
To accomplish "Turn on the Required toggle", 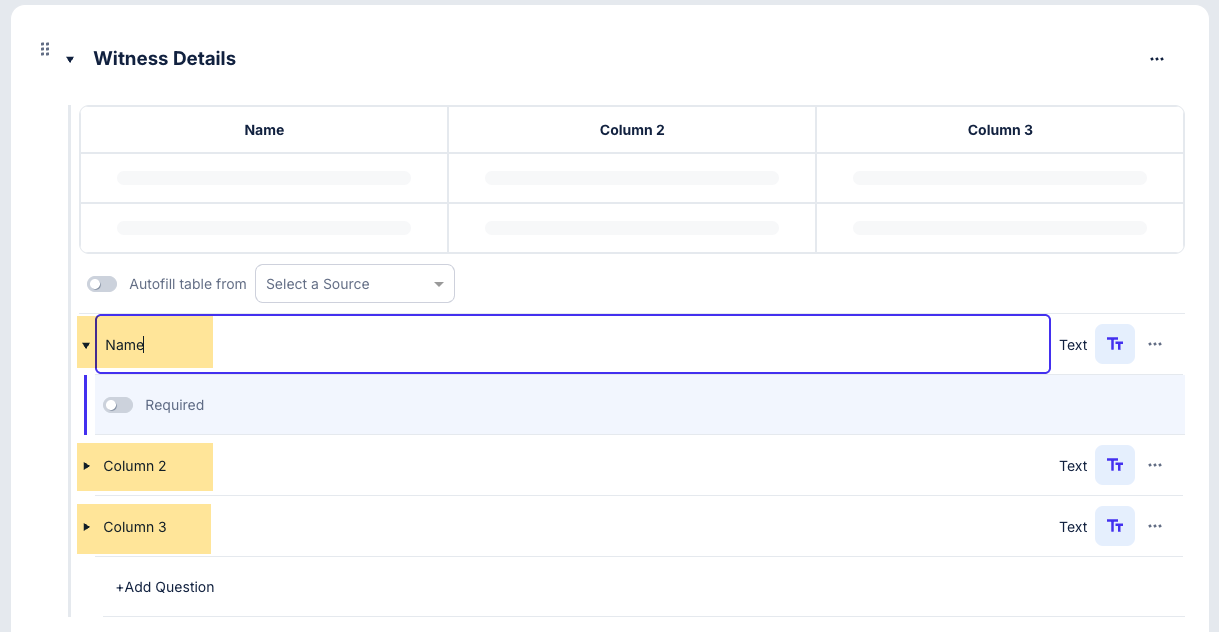I will 118,405.
